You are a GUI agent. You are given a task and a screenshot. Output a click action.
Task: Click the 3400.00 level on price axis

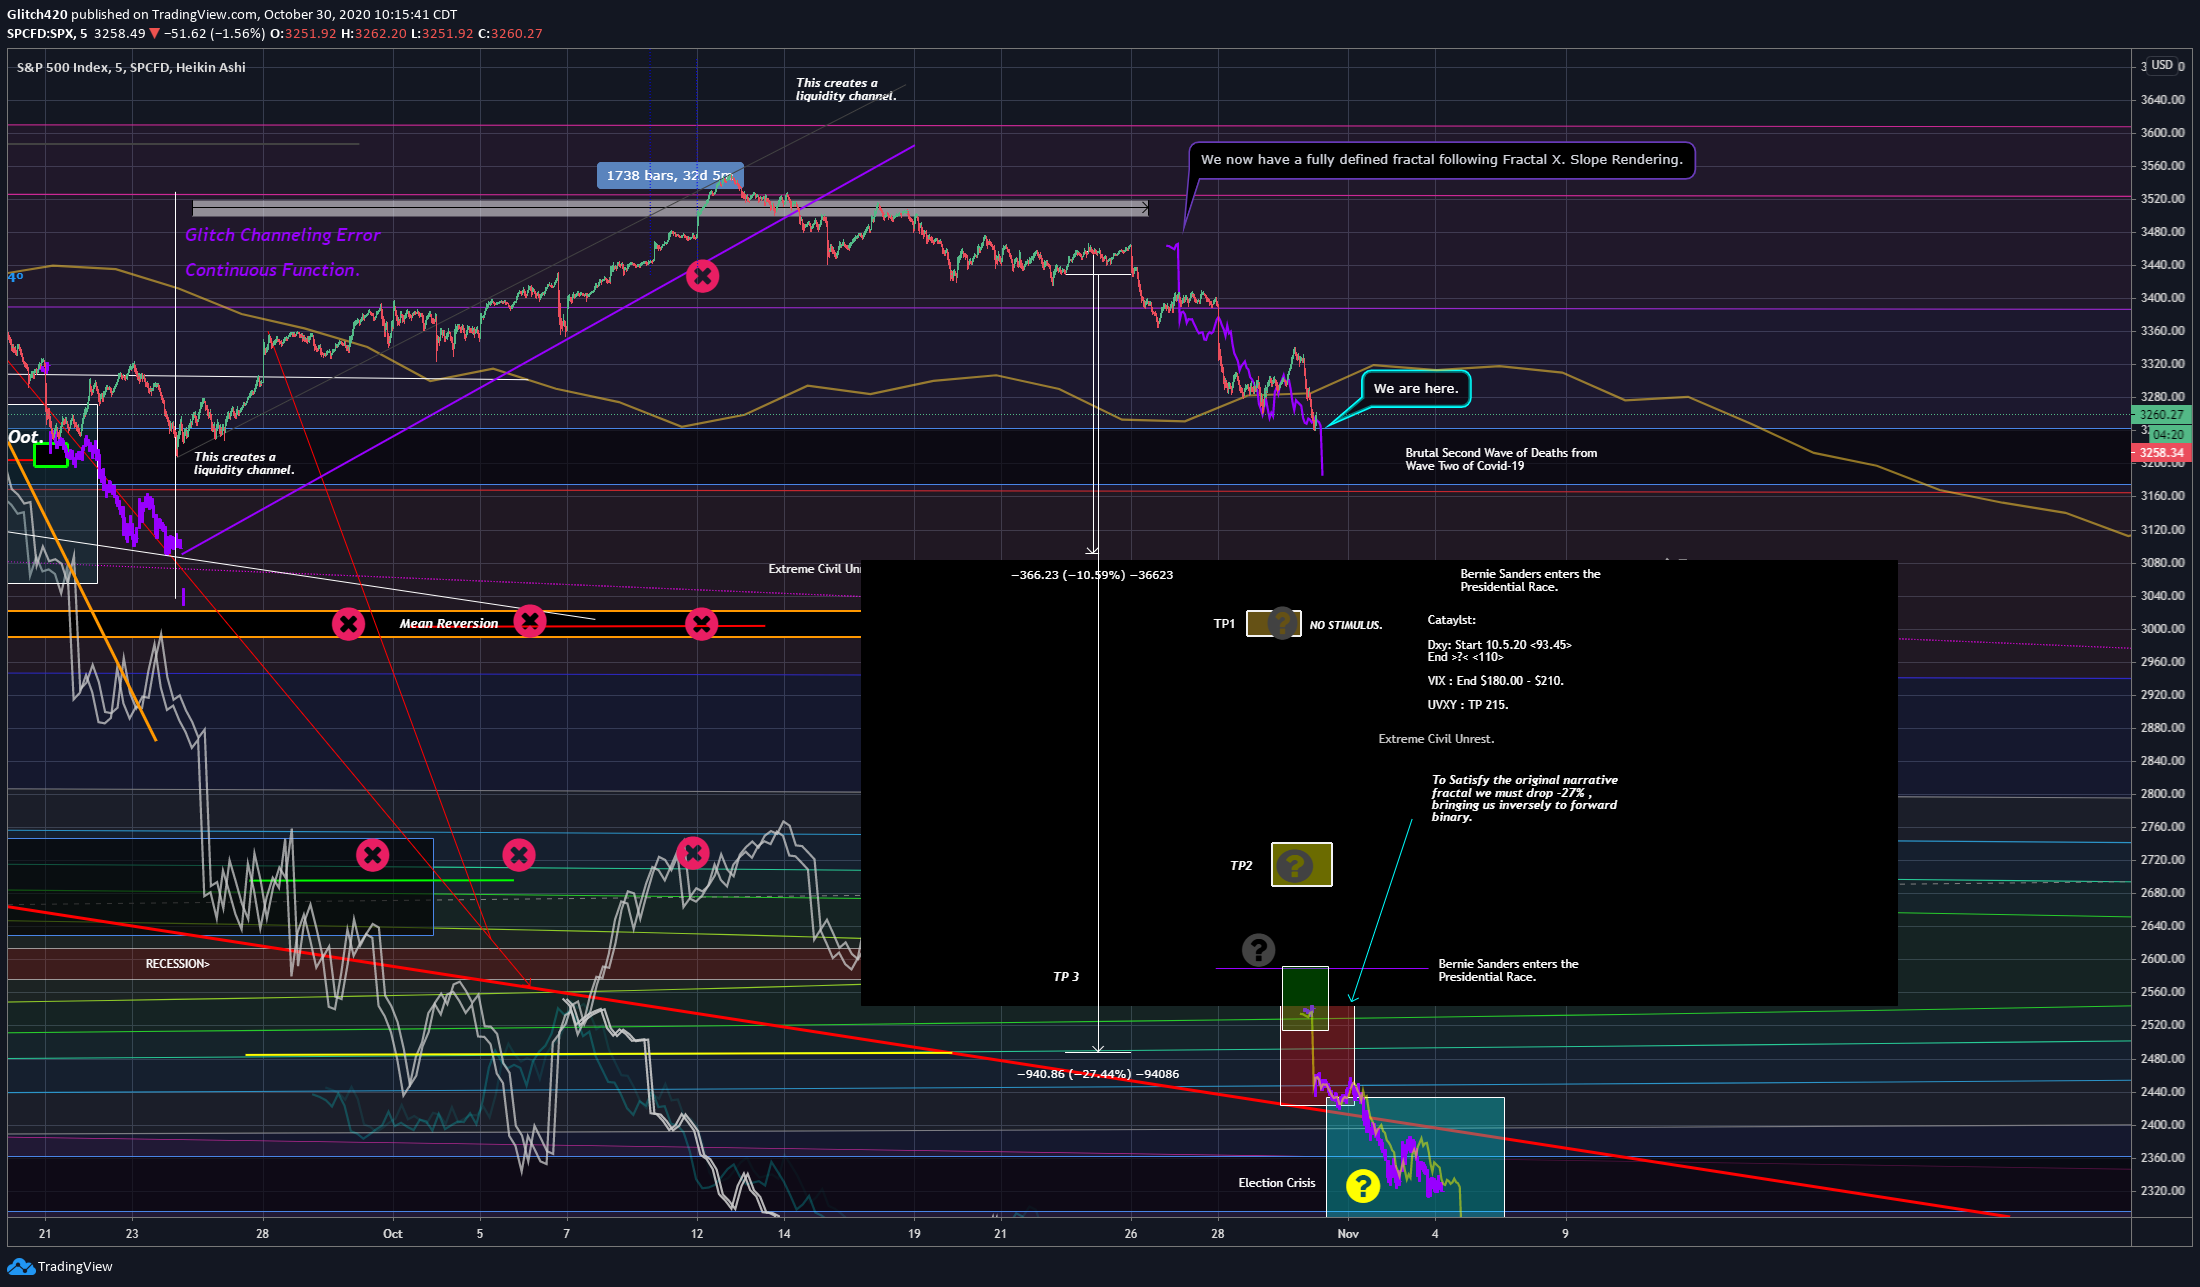[2162, 298]
